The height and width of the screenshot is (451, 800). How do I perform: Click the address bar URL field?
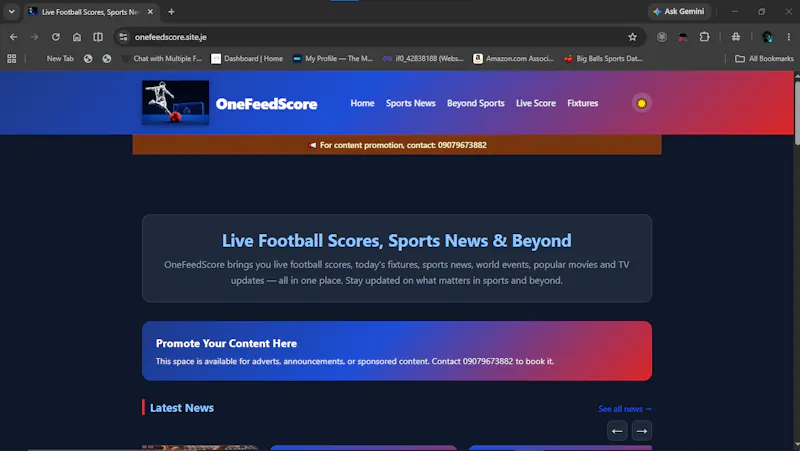(x=378, y=37)
